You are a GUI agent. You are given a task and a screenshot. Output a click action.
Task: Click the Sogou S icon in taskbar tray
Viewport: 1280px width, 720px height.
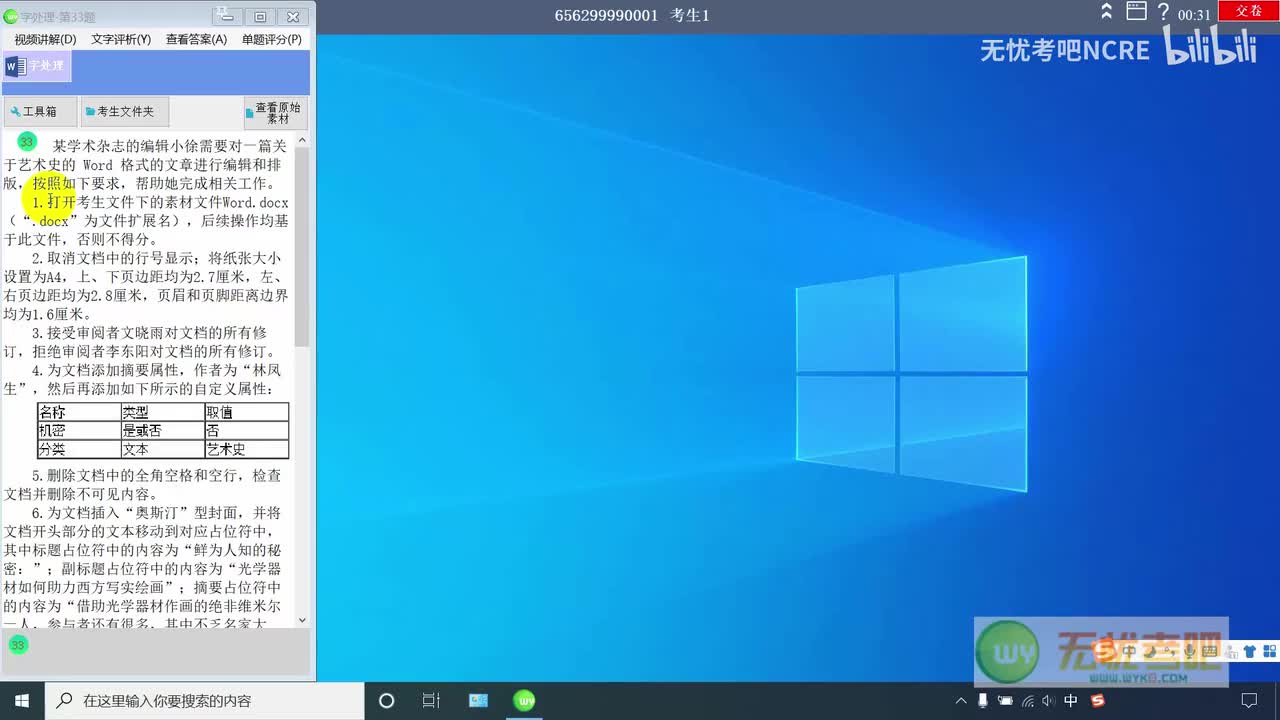[x=1097, y=701]
